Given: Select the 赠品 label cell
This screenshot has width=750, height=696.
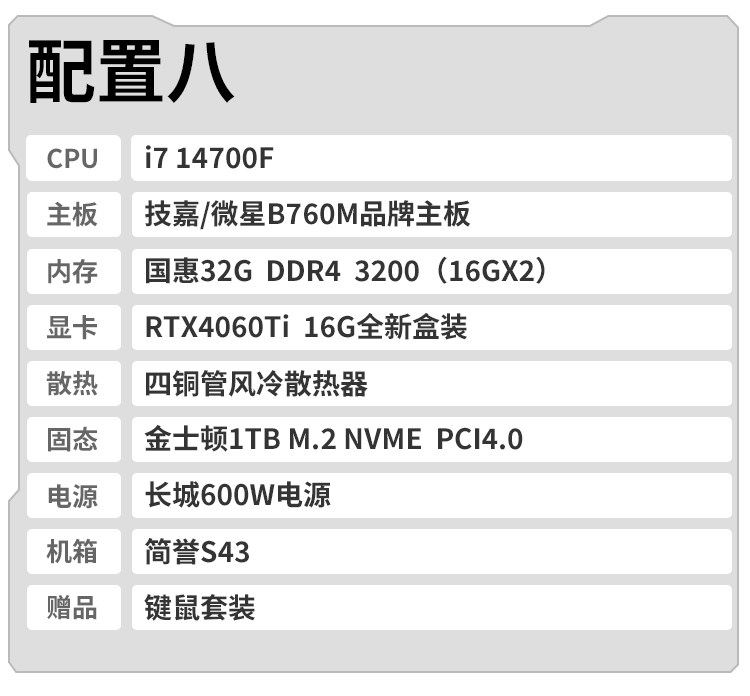Looking at the screenshot, I should [73, 607].
